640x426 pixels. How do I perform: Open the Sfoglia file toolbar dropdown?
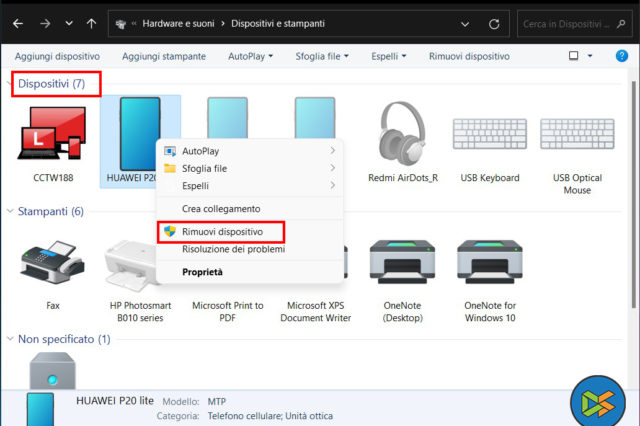click(x=322, y=56)
